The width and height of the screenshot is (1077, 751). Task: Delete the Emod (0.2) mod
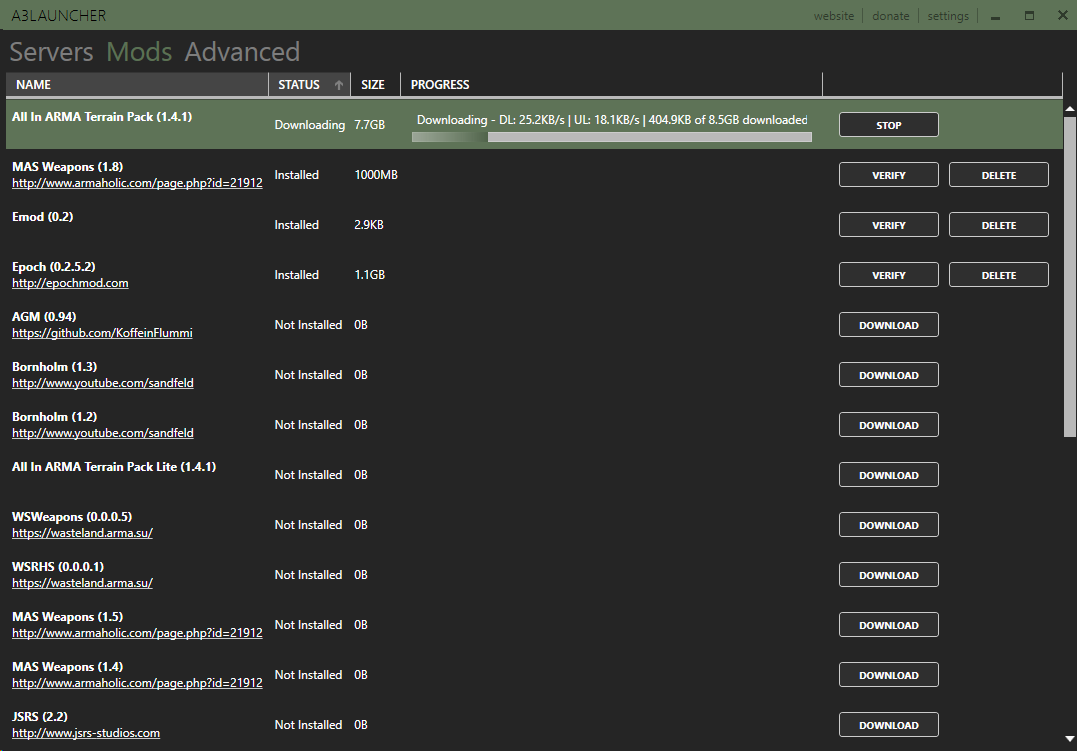click(x=999, y=225)
